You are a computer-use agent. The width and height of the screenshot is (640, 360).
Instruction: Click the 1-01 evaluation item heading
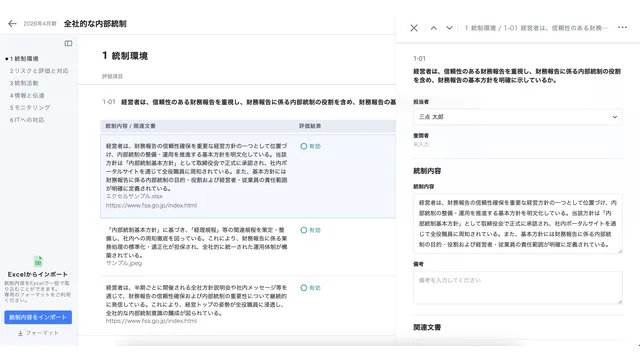click(x=249, y=102)
